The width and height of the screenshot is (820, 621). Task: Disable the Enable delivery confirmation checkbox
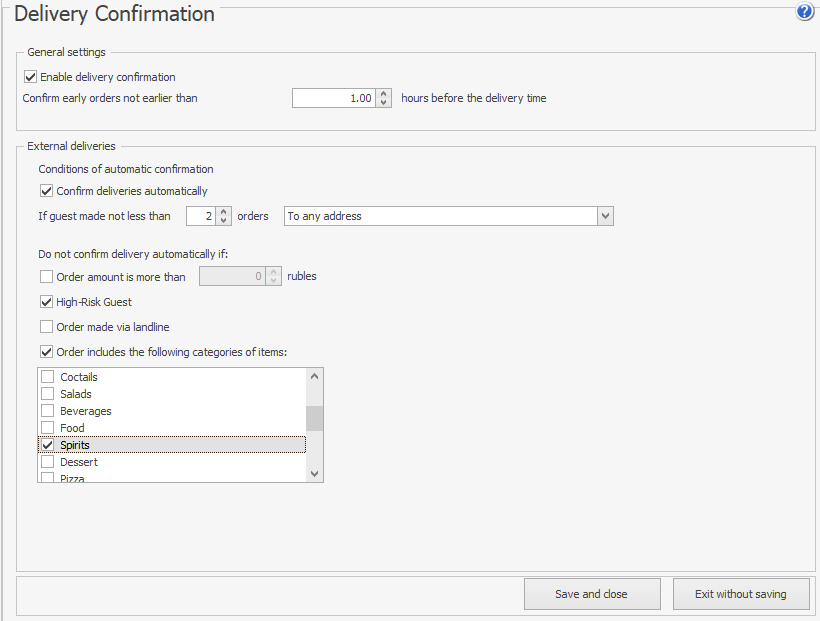click(30, 77)
